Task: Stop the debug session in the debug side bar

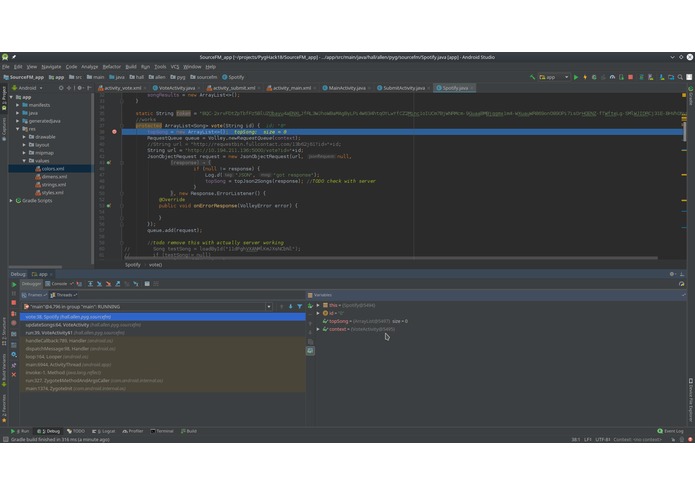Action: pyautogui.click(x=14, y=303)
